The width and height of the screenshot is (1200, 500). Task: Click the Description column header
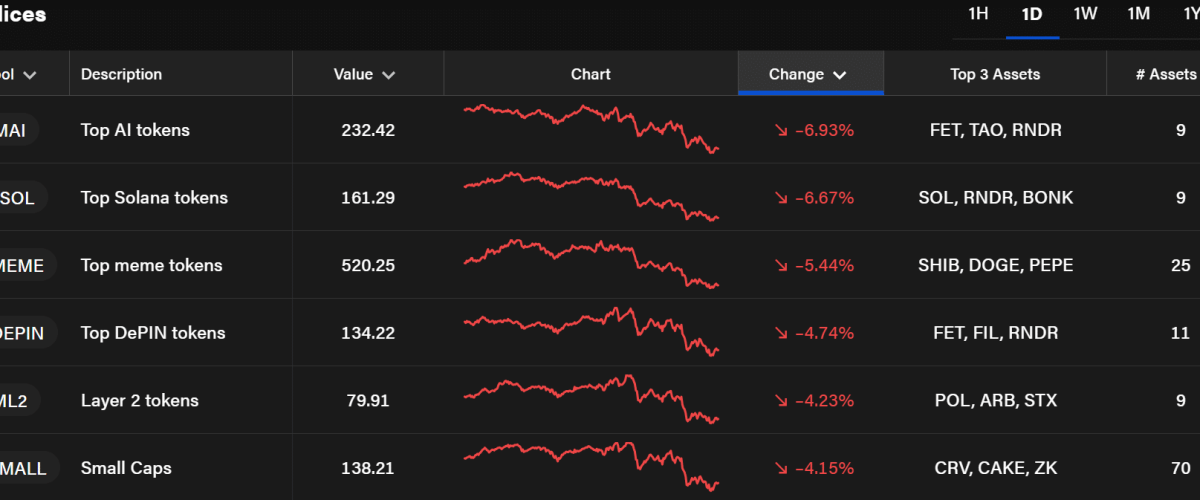coord(121,74)
